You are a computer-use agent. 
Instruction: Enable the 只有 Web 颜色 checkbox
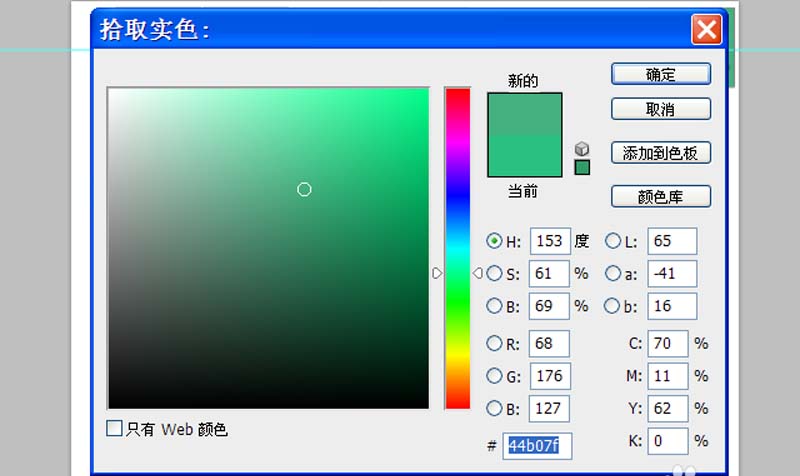click(114, 428)
